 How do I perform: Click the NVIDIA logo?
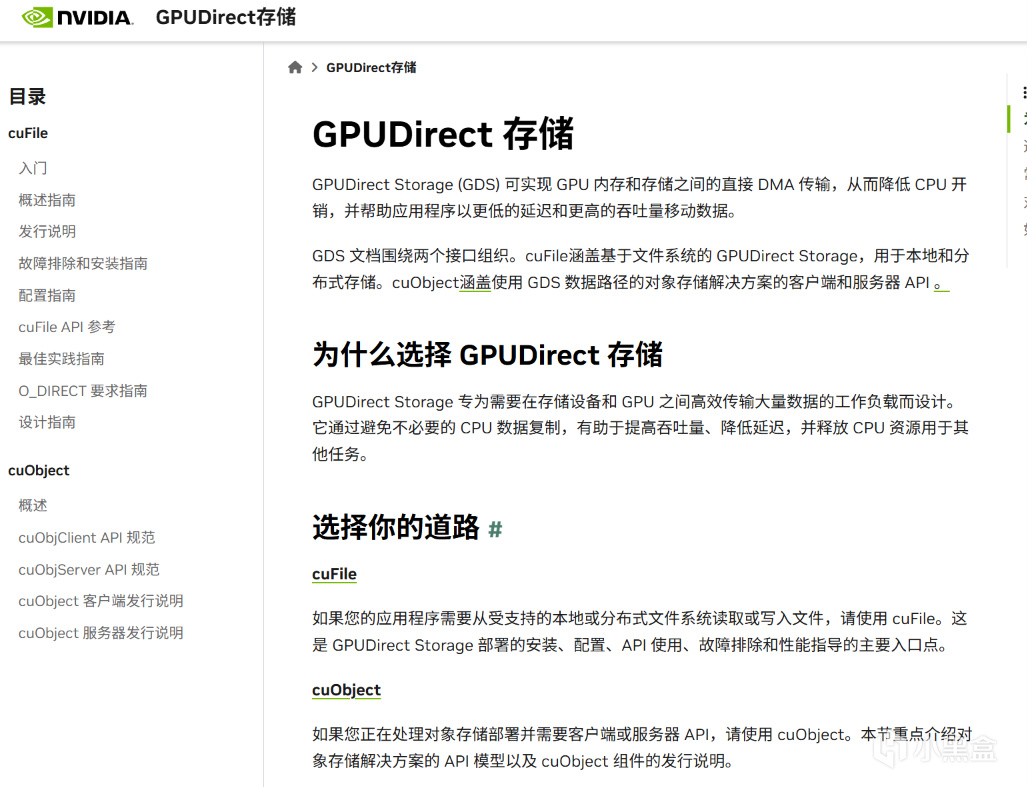(x=77, y=17)
